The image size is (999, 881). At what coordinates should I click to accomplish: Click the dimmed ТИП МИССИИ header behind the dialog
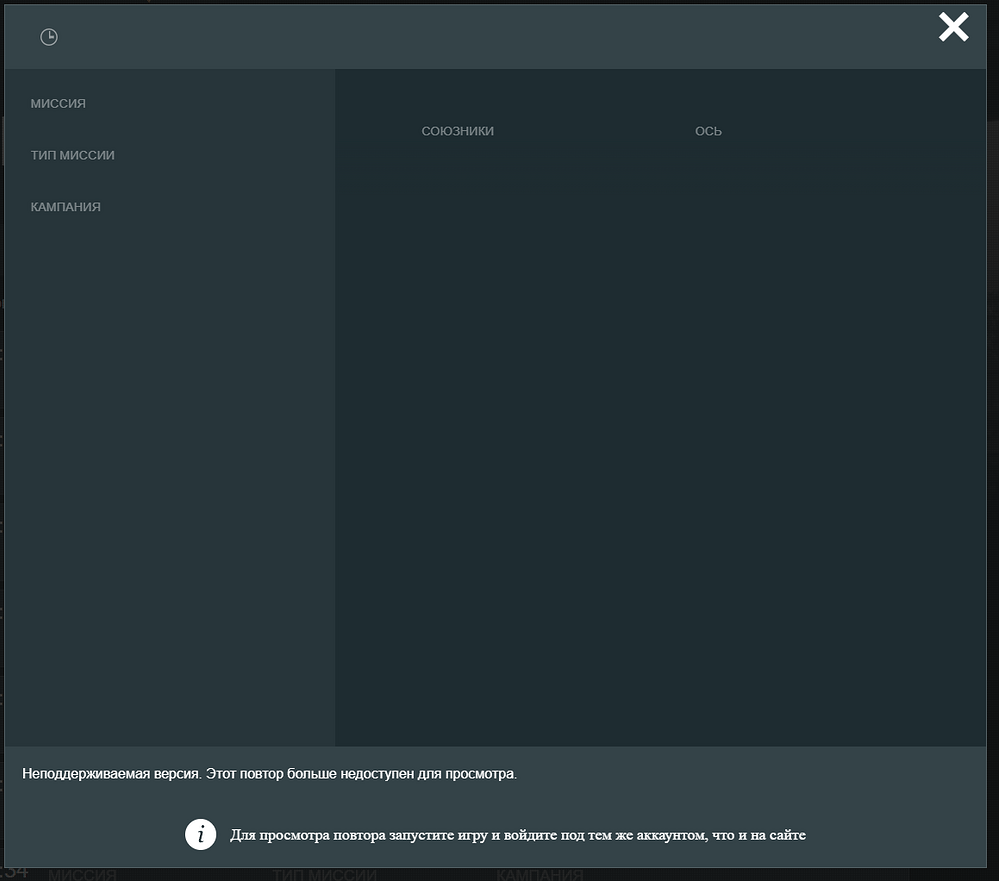pos(324,875)
